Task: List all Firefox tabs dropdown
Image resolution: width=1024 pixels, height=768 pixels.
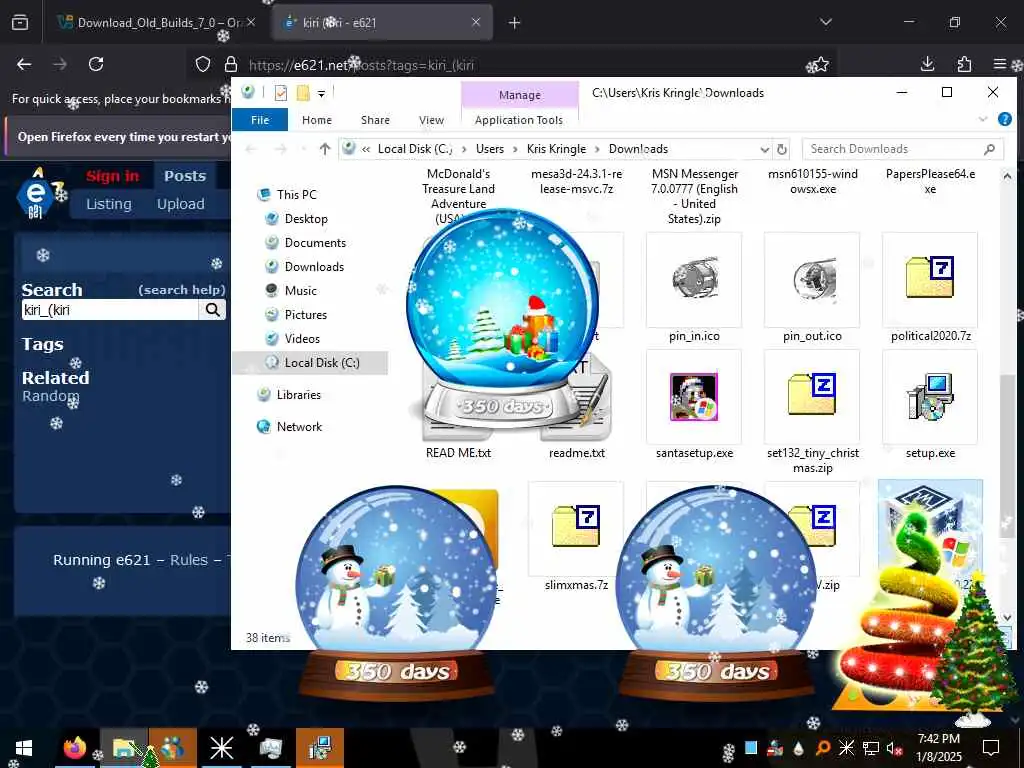Action: tap(825, 22)
